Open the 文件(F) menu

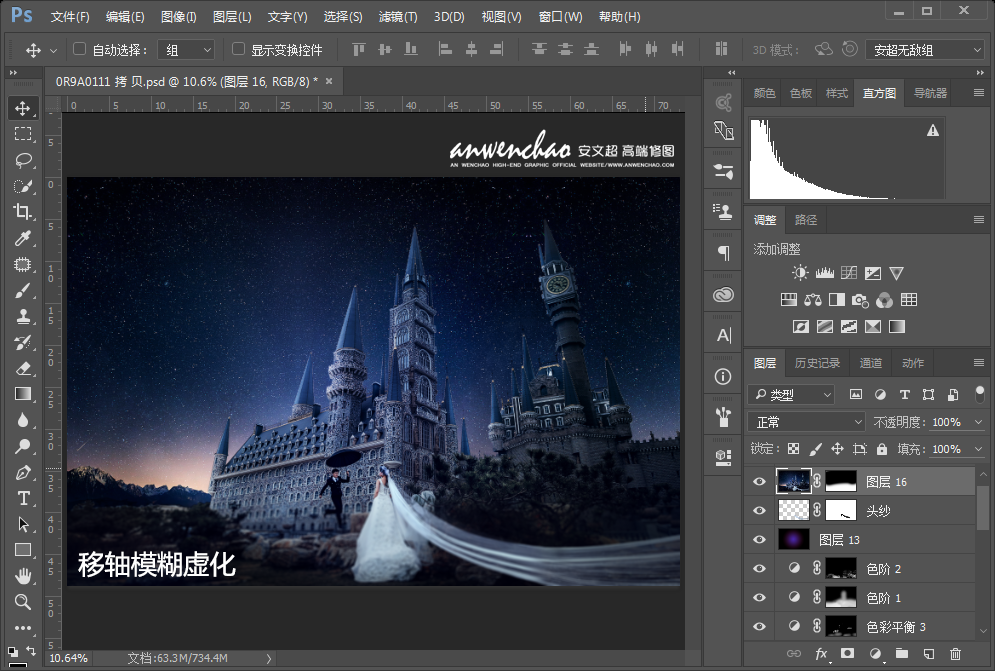click(70, 17)
